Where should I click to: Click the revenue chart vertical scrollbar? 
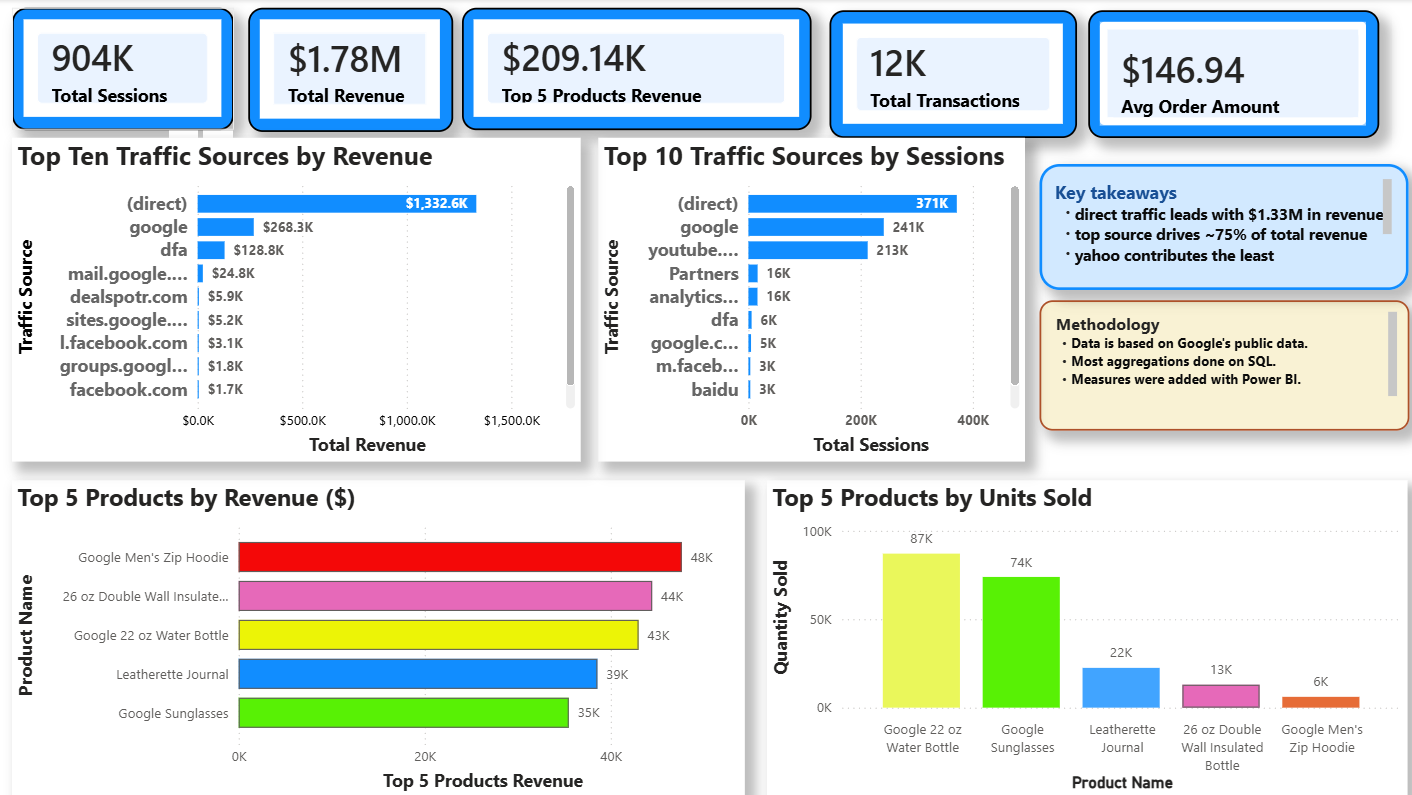pos(570,285)
